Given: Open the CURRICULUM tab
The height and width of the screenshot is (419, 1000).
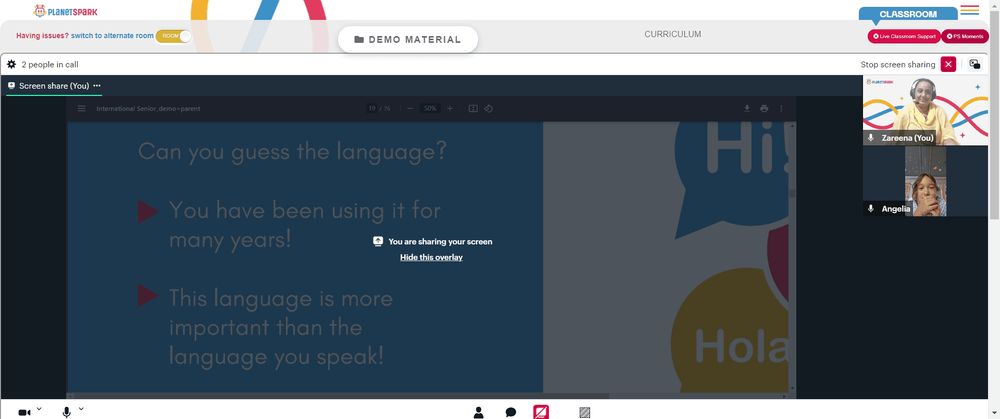Looking at the screenshot, I should [672, 34].
